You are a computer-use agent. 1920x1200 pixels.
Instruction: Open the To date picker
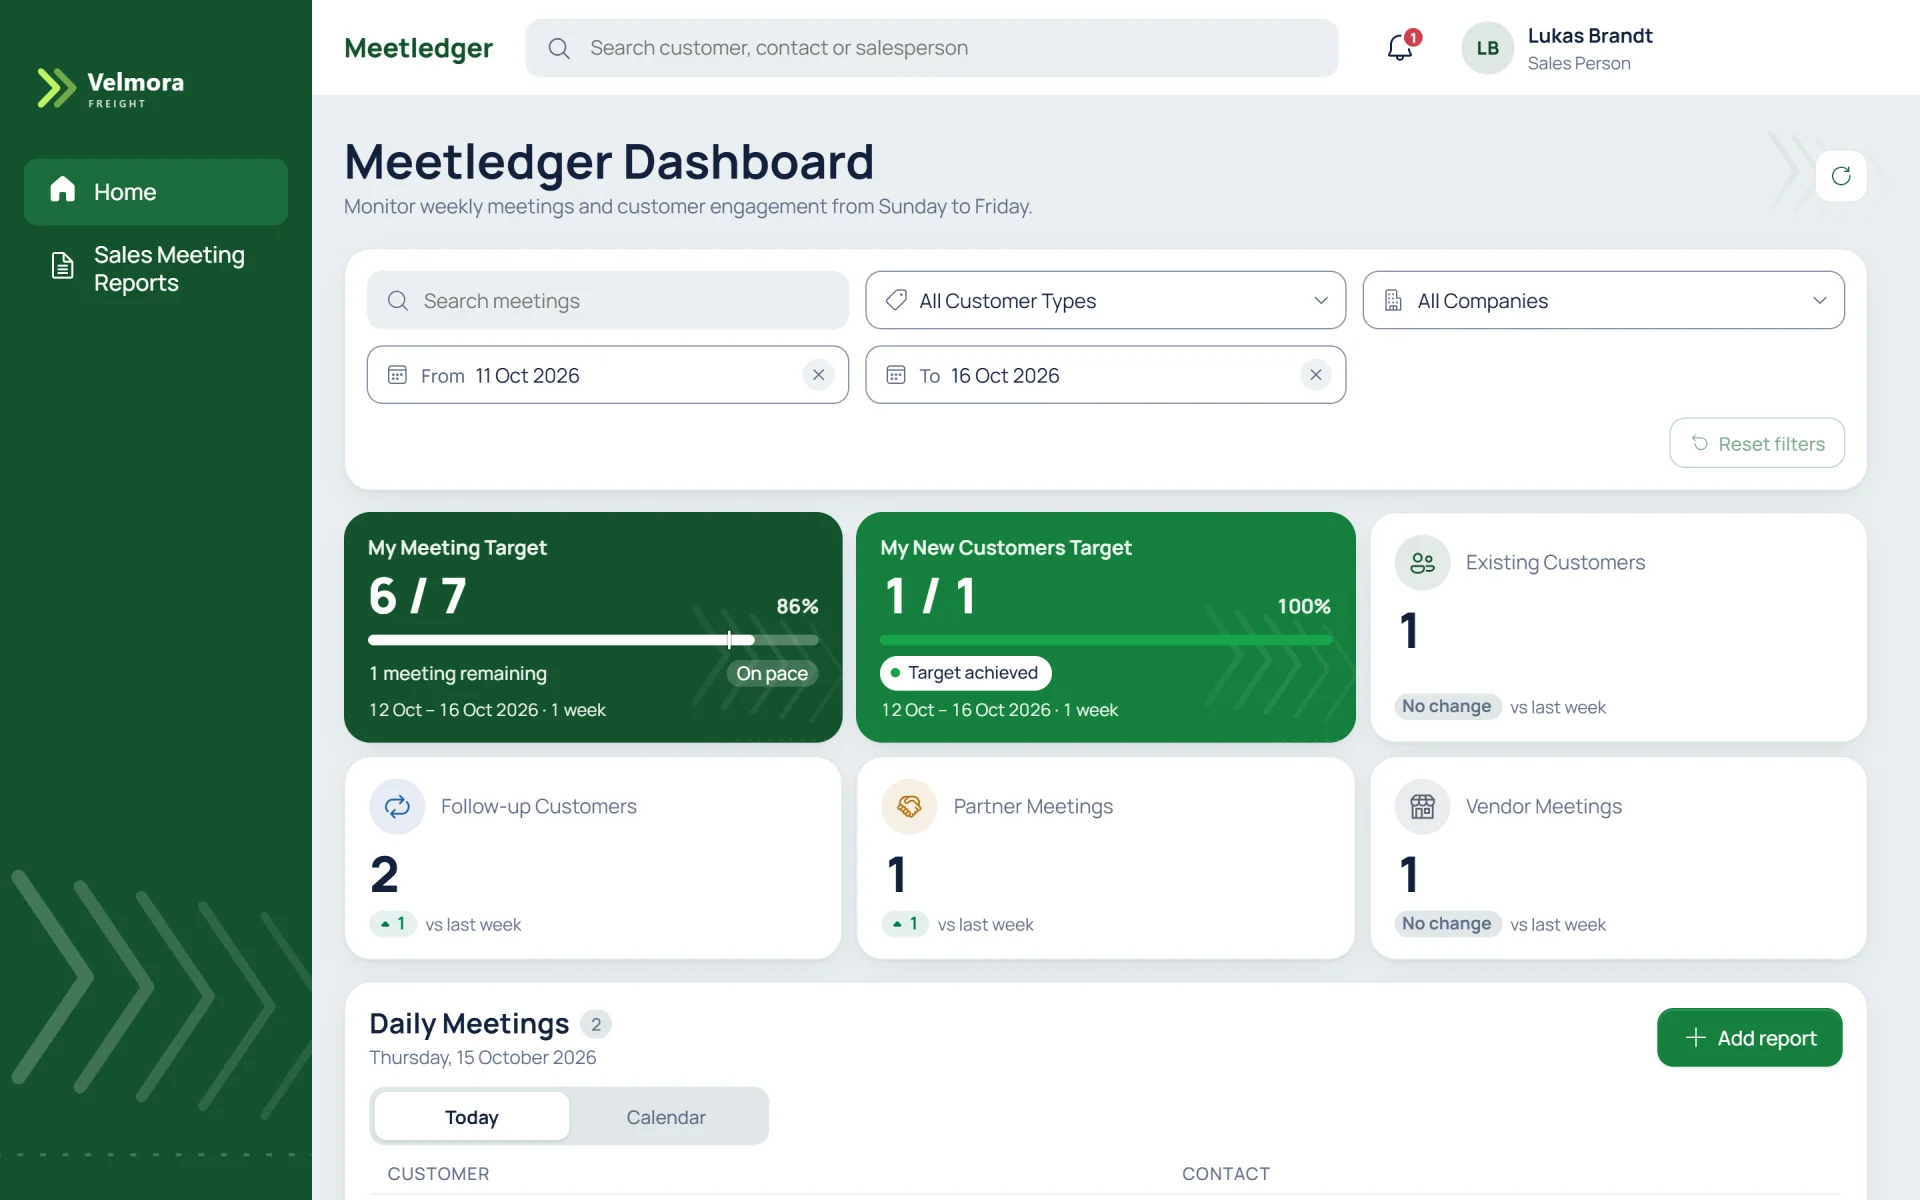click(1105, 375)
